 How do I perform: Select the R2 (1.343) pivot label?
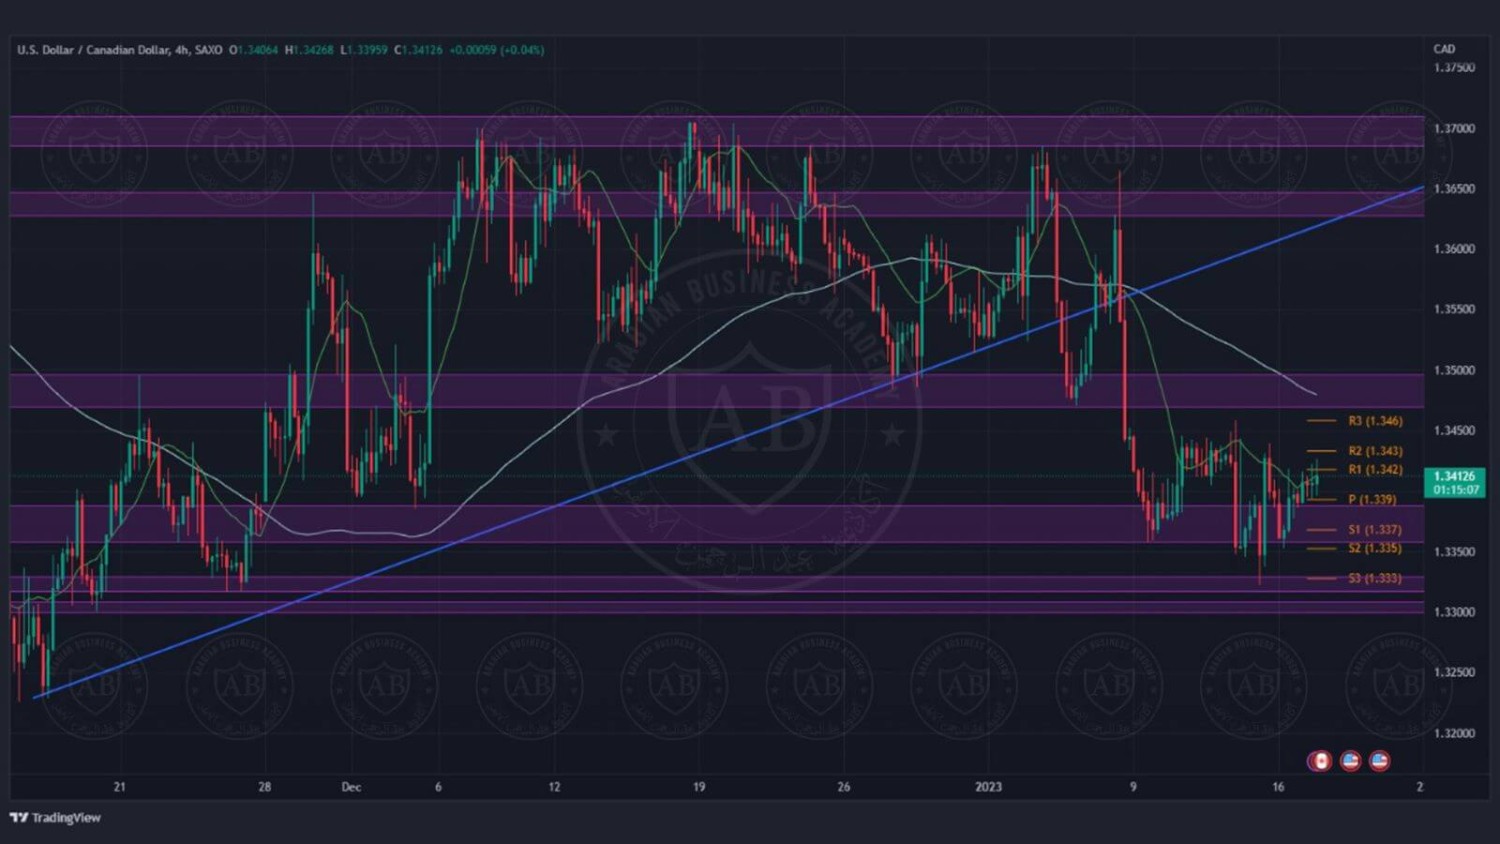(x=1375, y=451)
